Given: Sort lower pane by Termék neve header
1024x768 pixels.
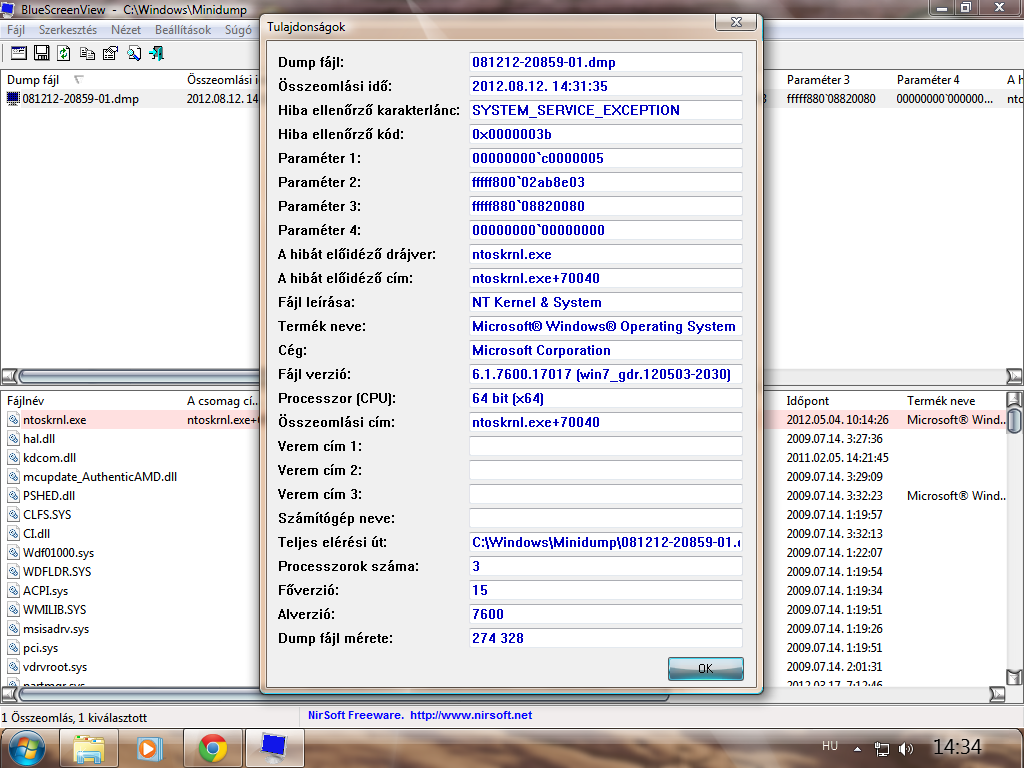Looking at the screenshot, I should [x=954, y=401].
